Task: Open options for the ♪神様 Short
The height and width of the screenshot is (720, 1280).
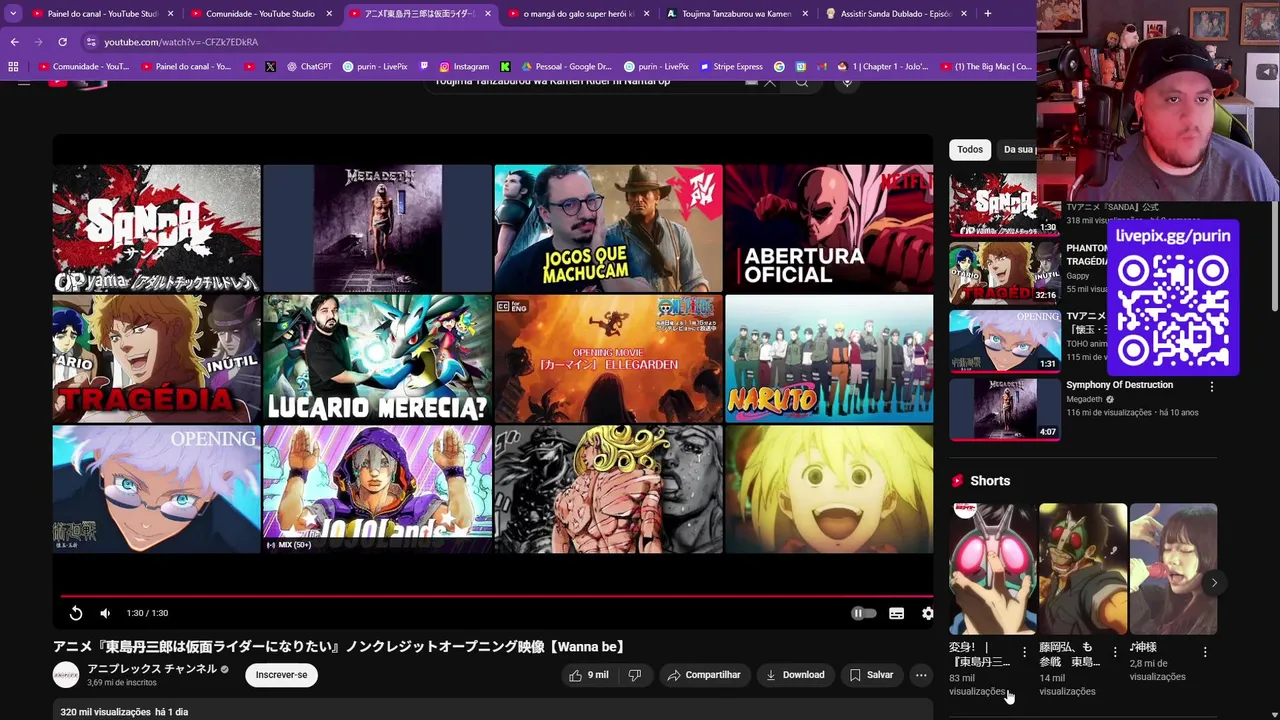Action: [x=1205, y=652]
